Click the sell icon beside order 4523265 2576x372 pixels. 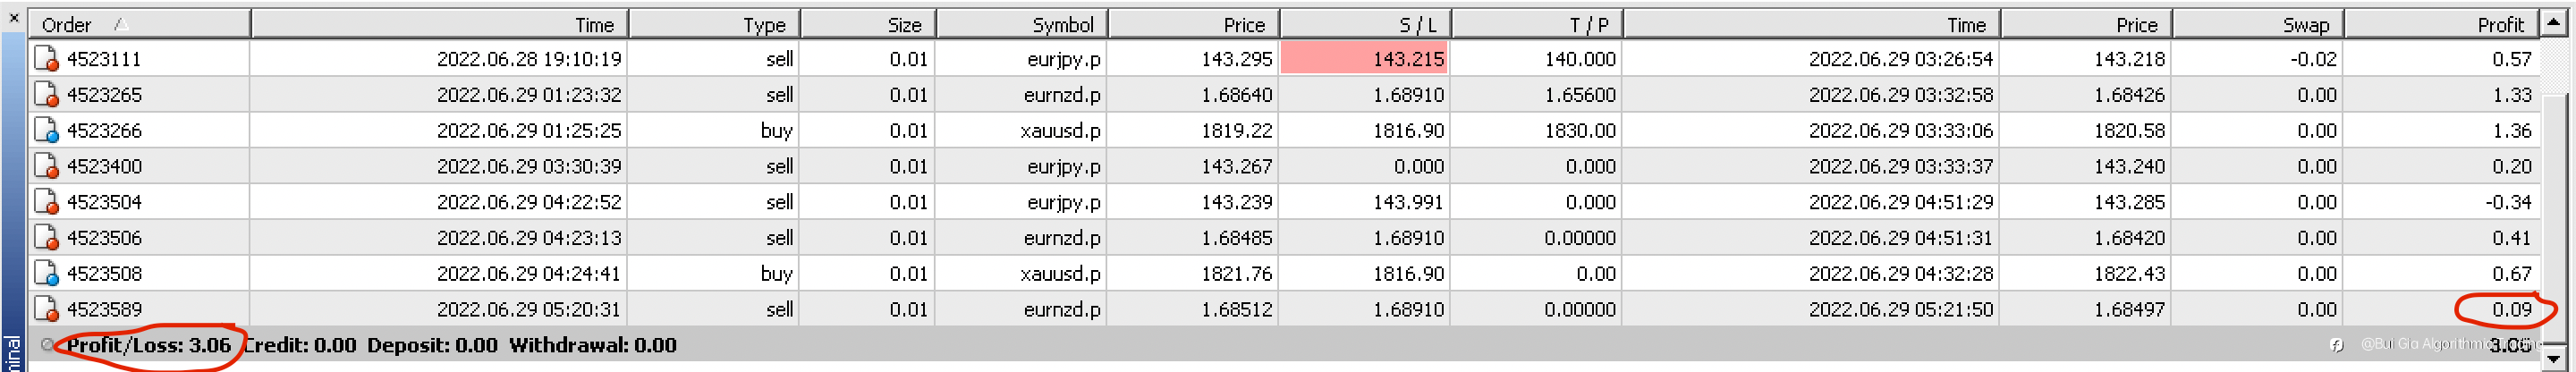[46, 95]
